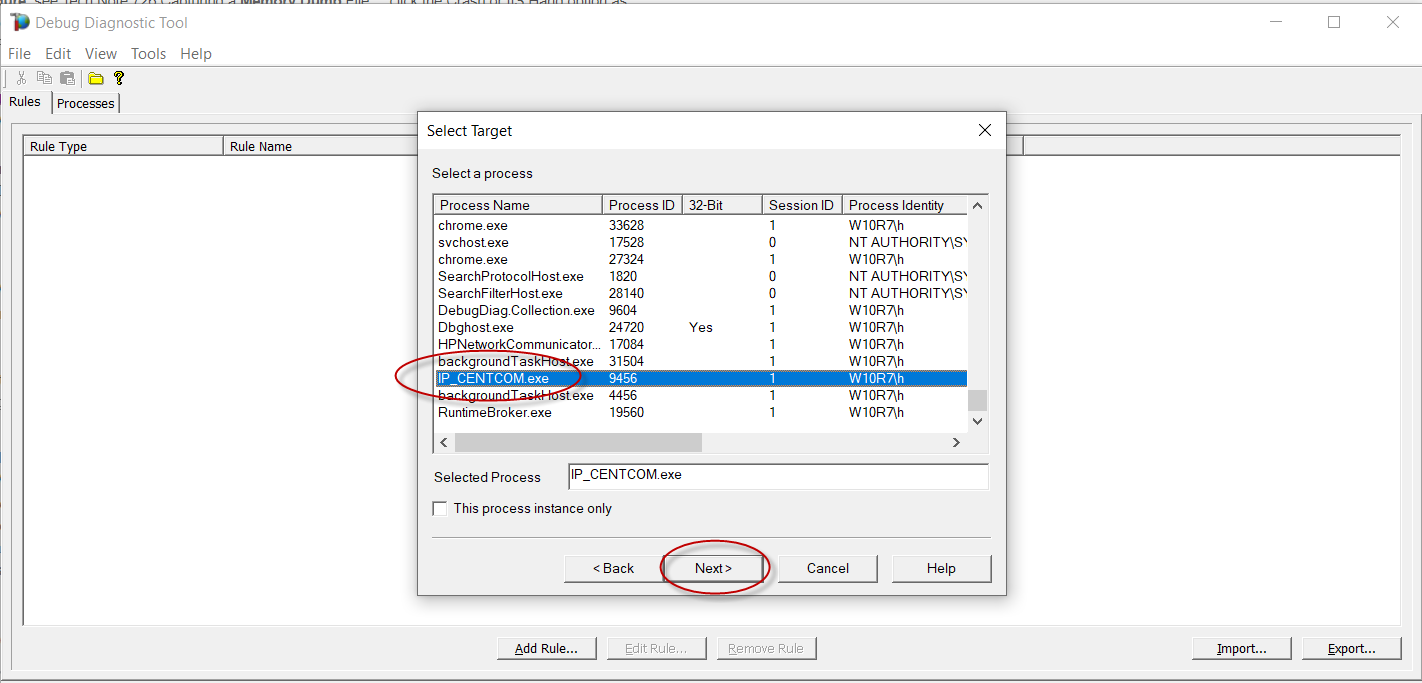
Task: Sort by Process ID column header
Action: pyautogui.click(x=641, y=205)
